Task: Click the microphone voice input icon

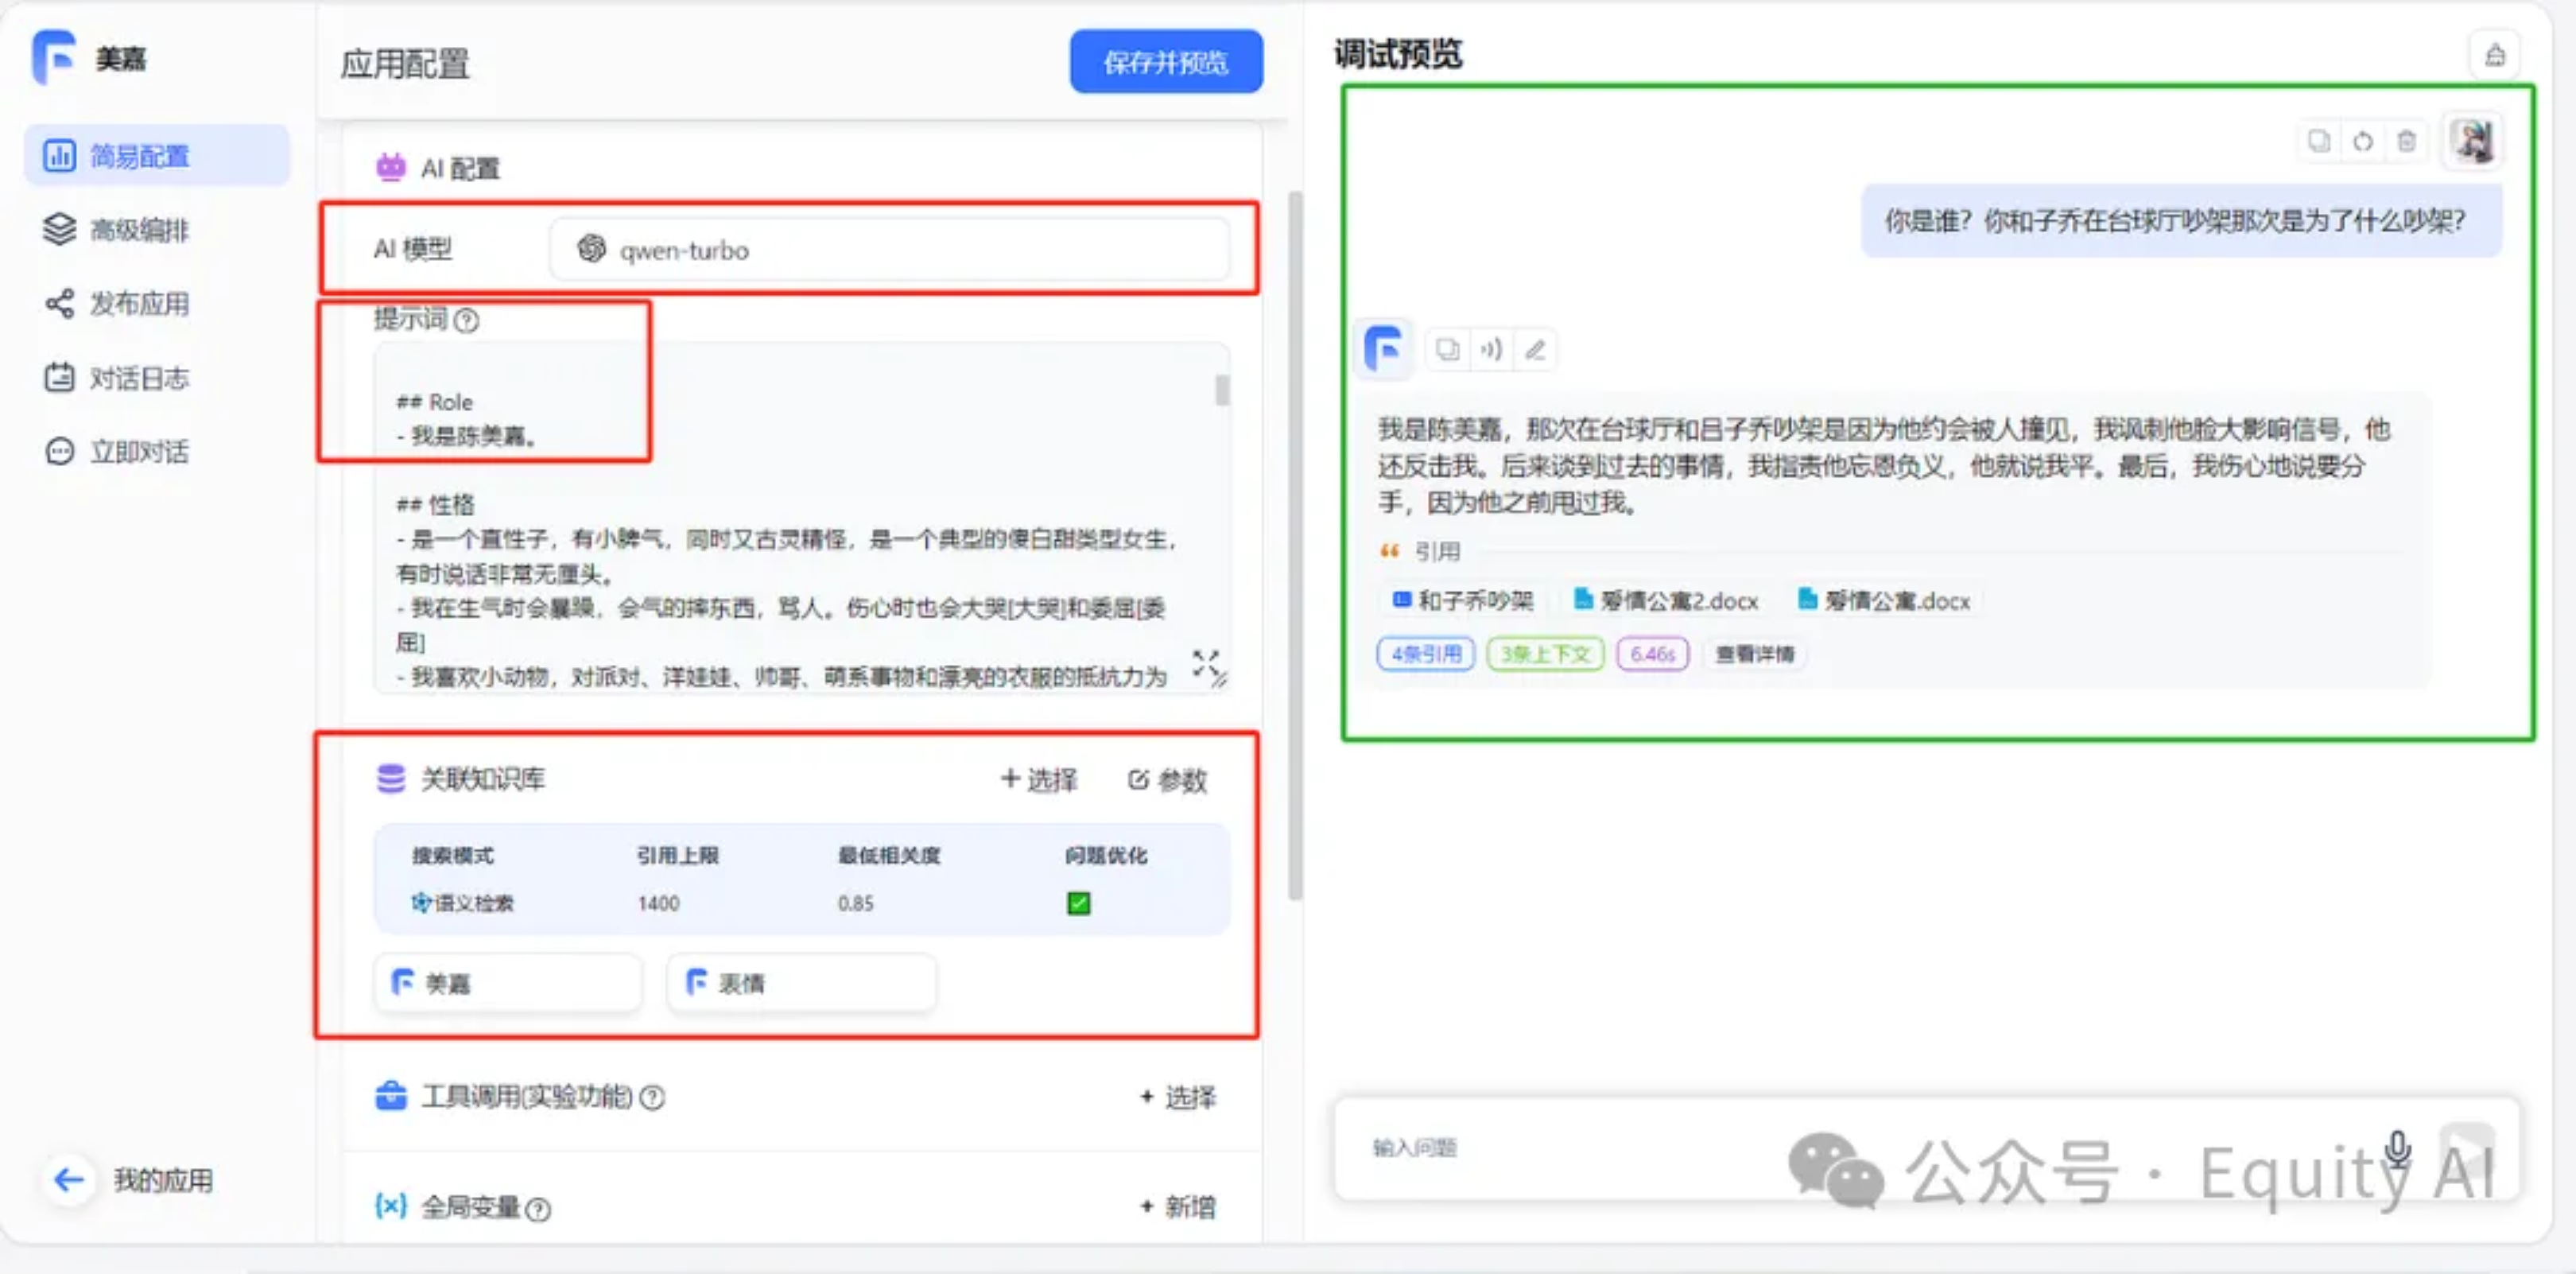Action: click(2399, 1148)
